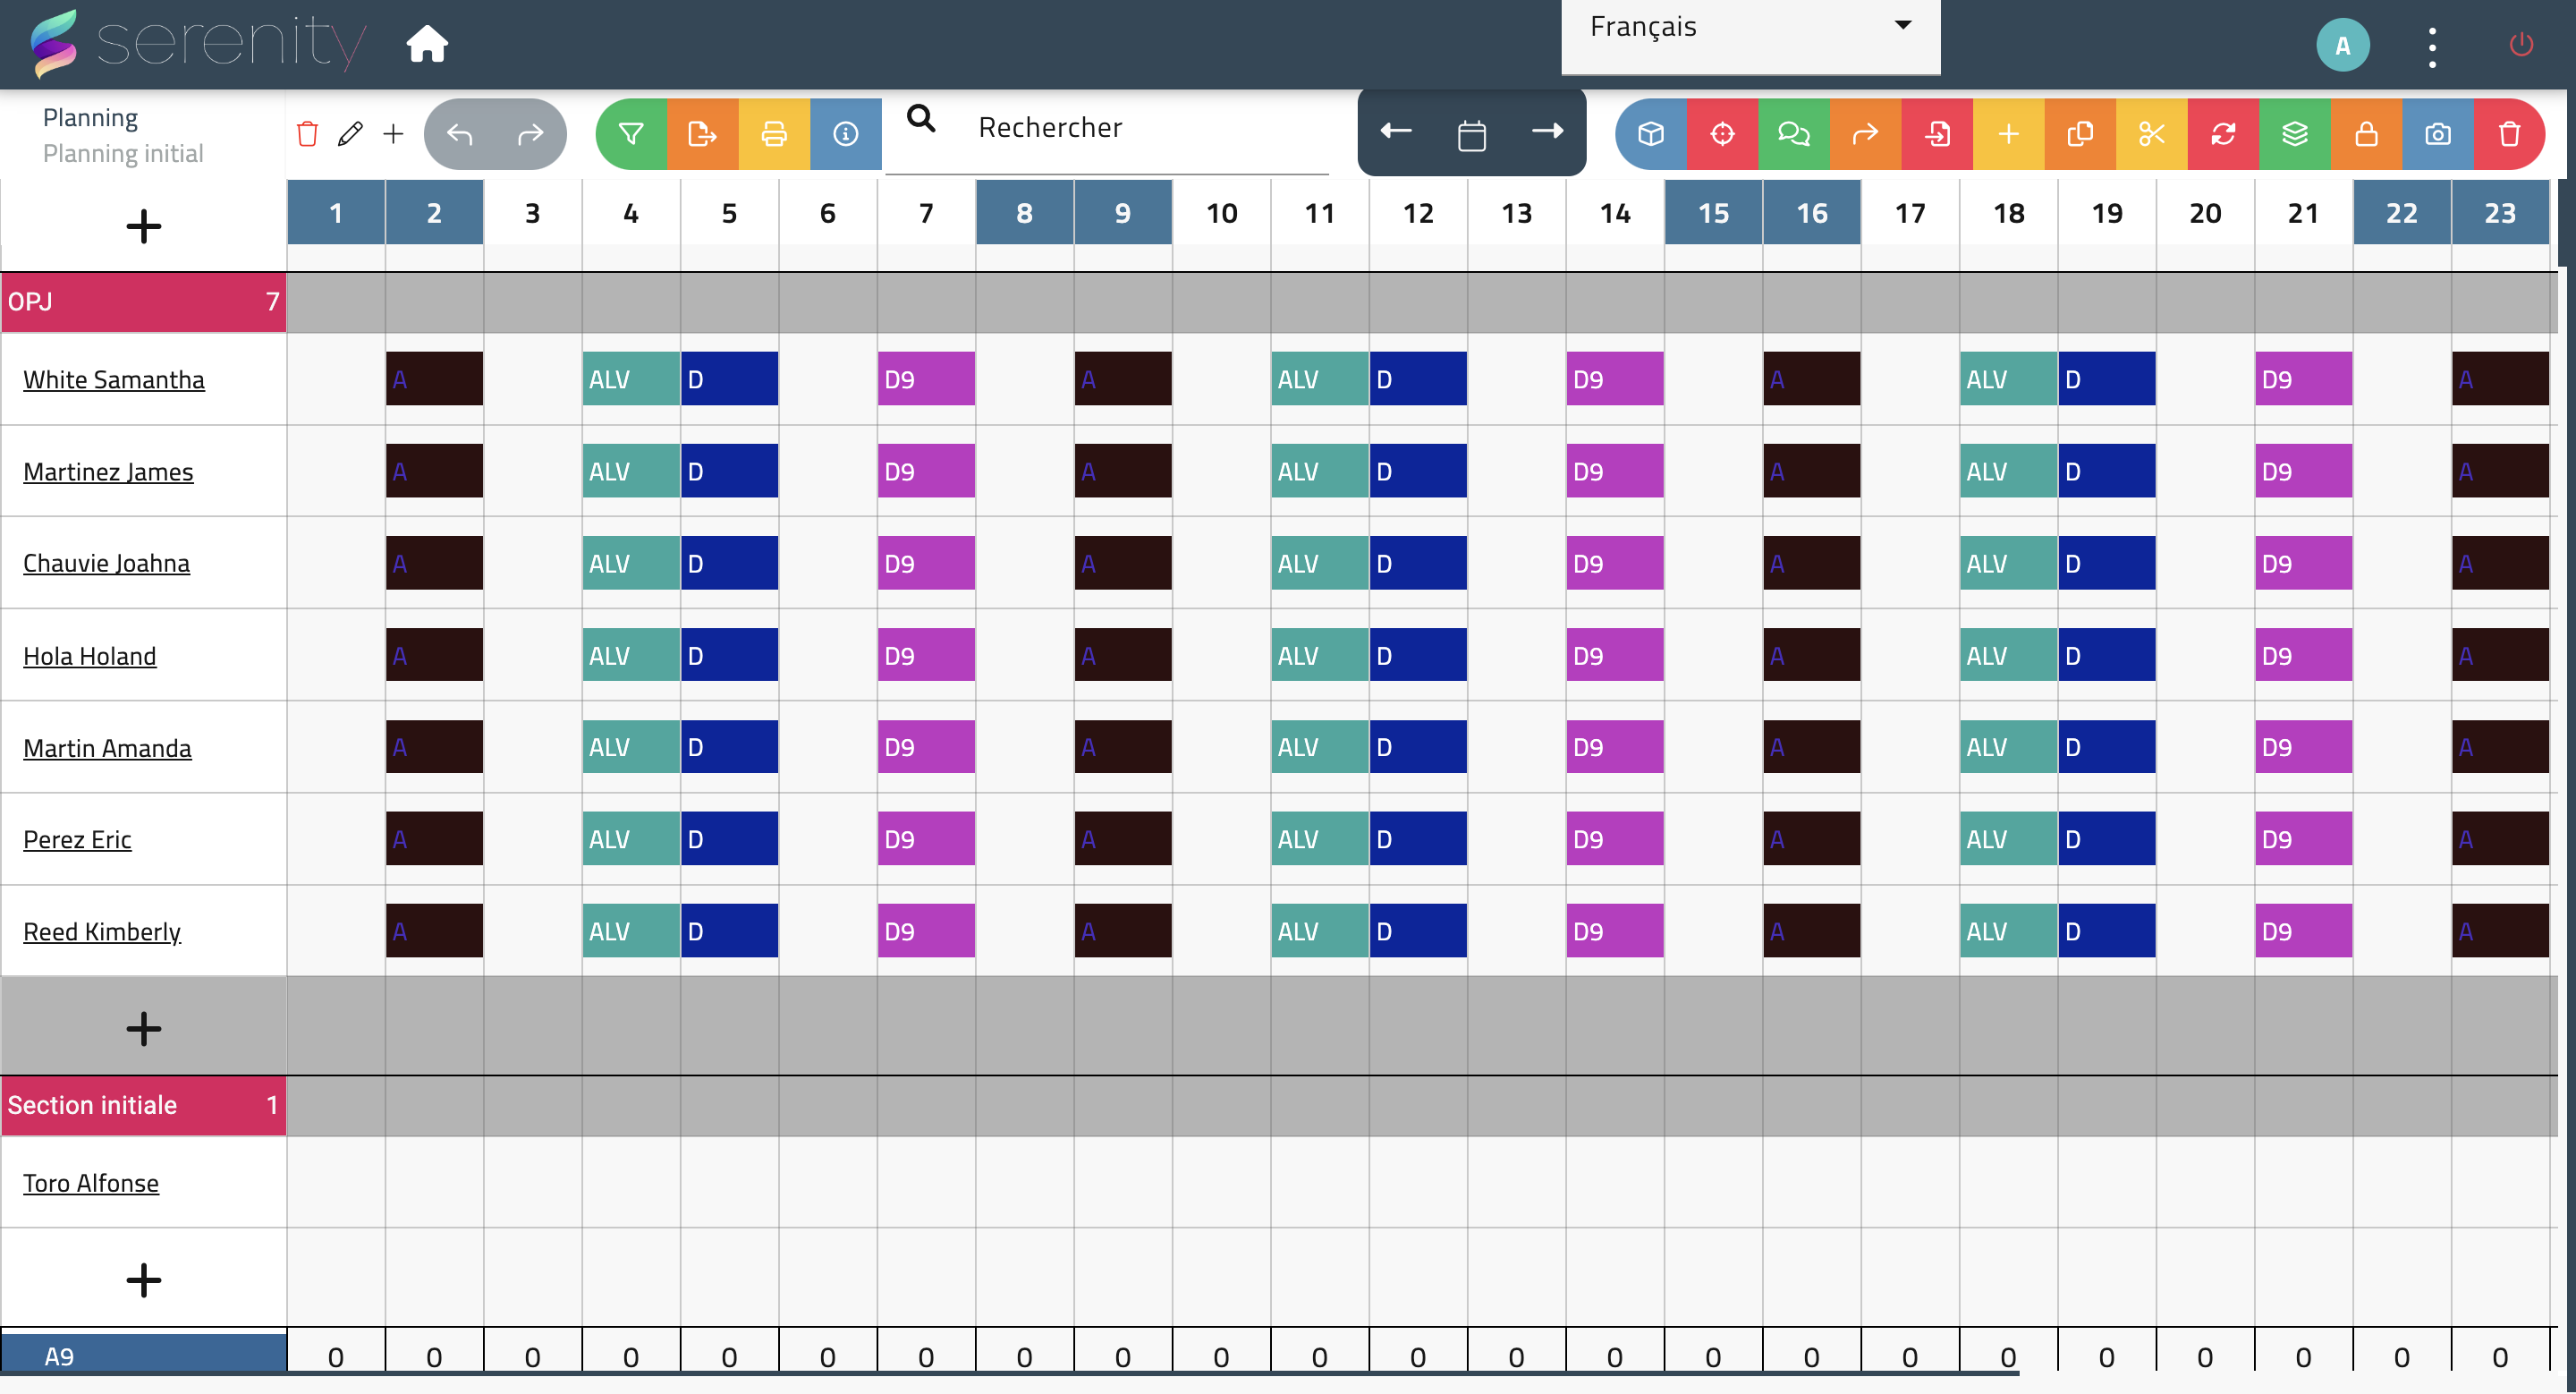Click the yellow print icon
The image size is (2576, 1394).
tap(774, 134)
